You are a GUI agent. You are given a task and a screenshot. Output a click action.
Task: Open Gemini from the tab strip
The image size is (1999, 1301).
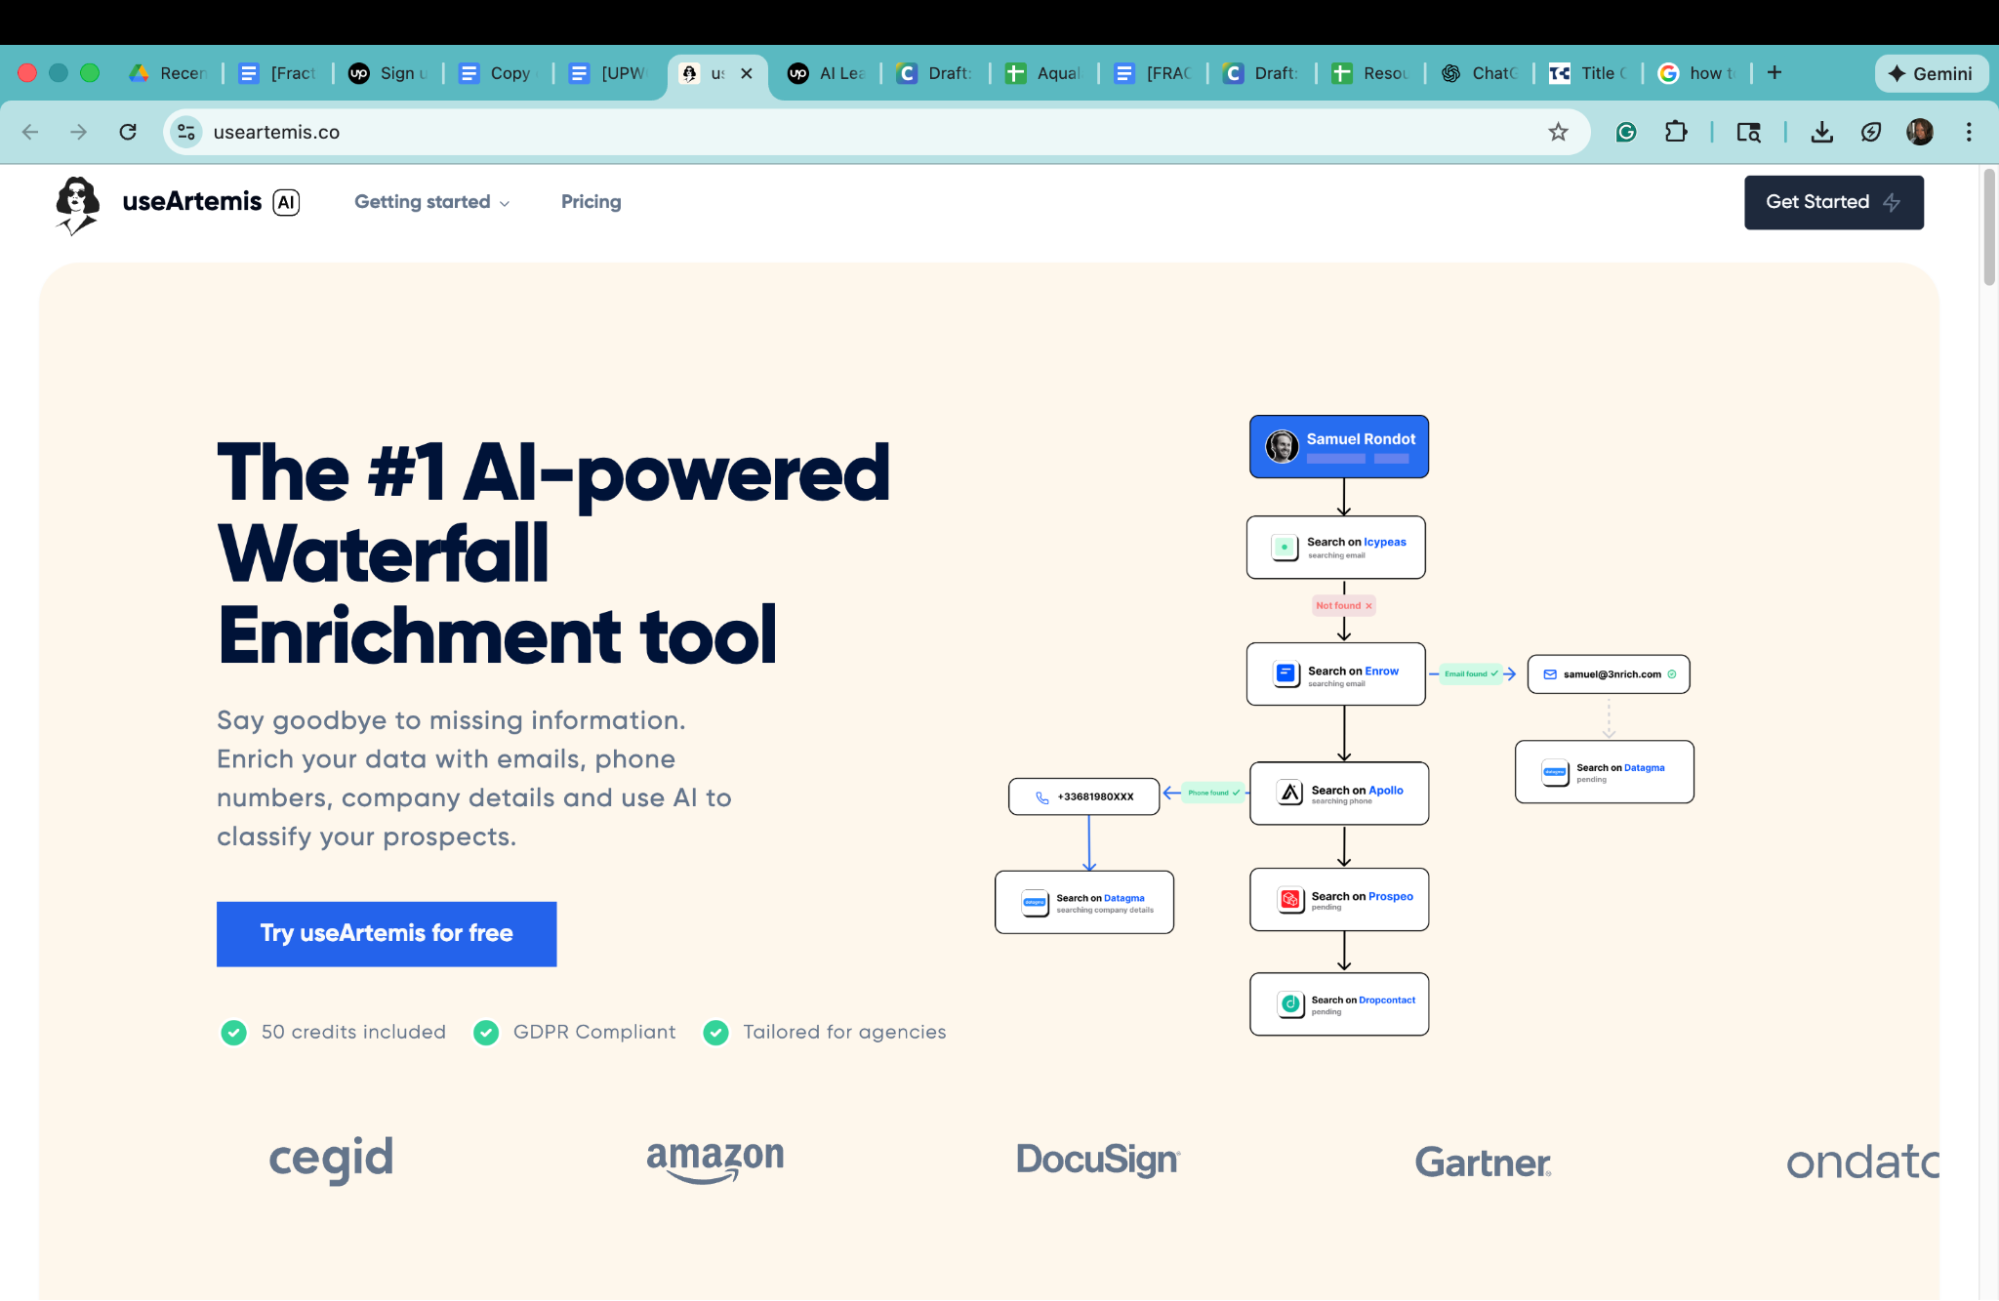click(1930, 73)
